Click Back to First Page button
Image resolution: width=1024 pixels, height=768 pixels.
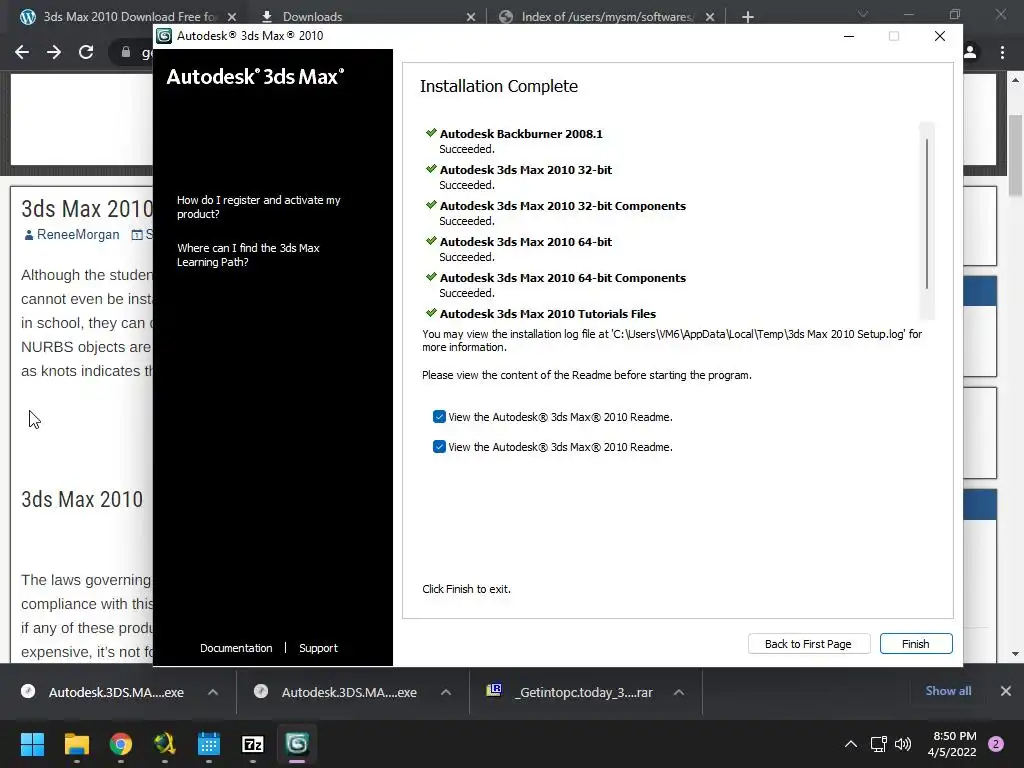(808, 644)
